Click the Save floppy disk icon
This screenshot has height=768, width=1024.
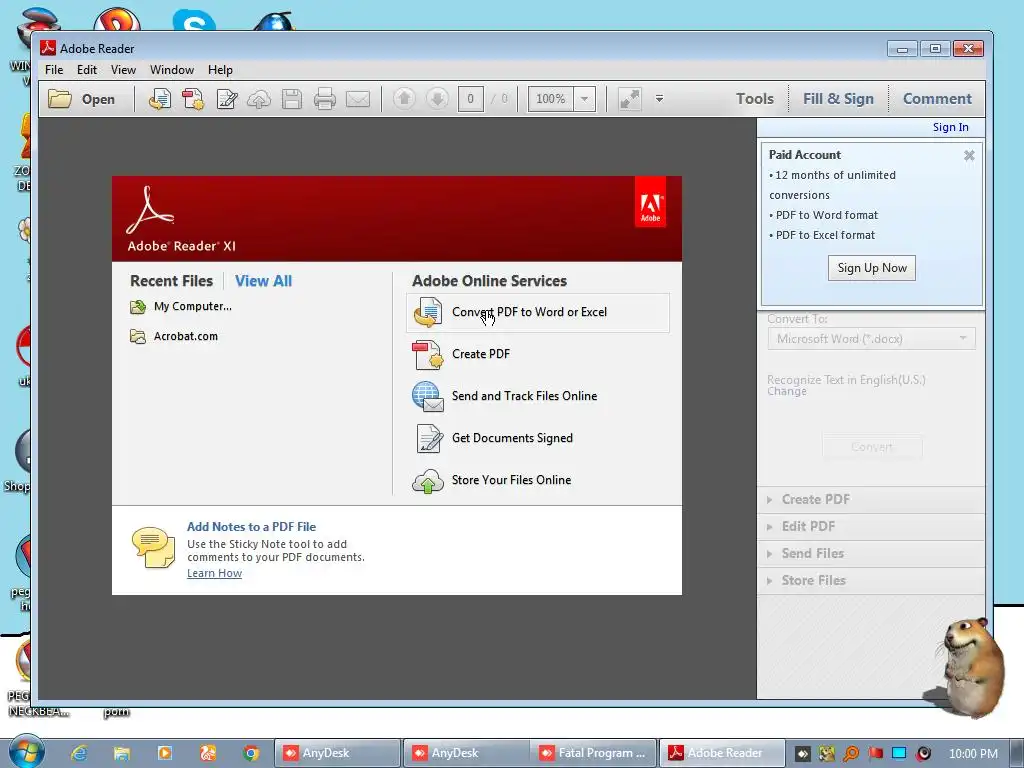click(x=292, y=99)
